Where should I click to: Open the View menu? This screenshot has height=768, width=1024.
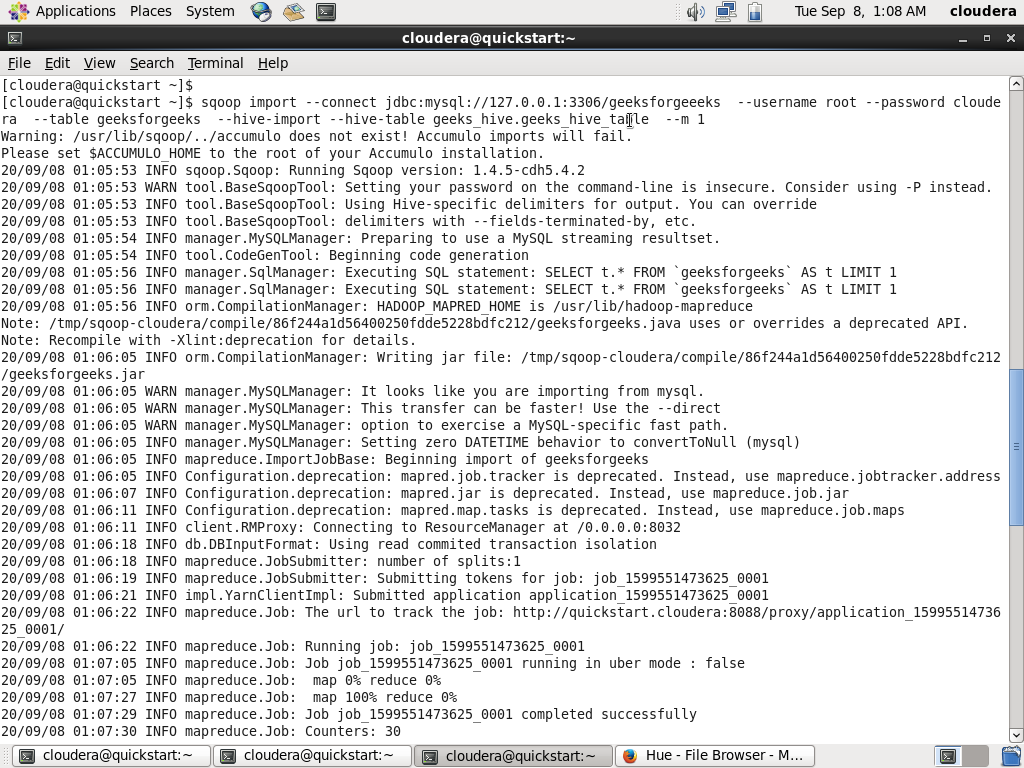99,63
